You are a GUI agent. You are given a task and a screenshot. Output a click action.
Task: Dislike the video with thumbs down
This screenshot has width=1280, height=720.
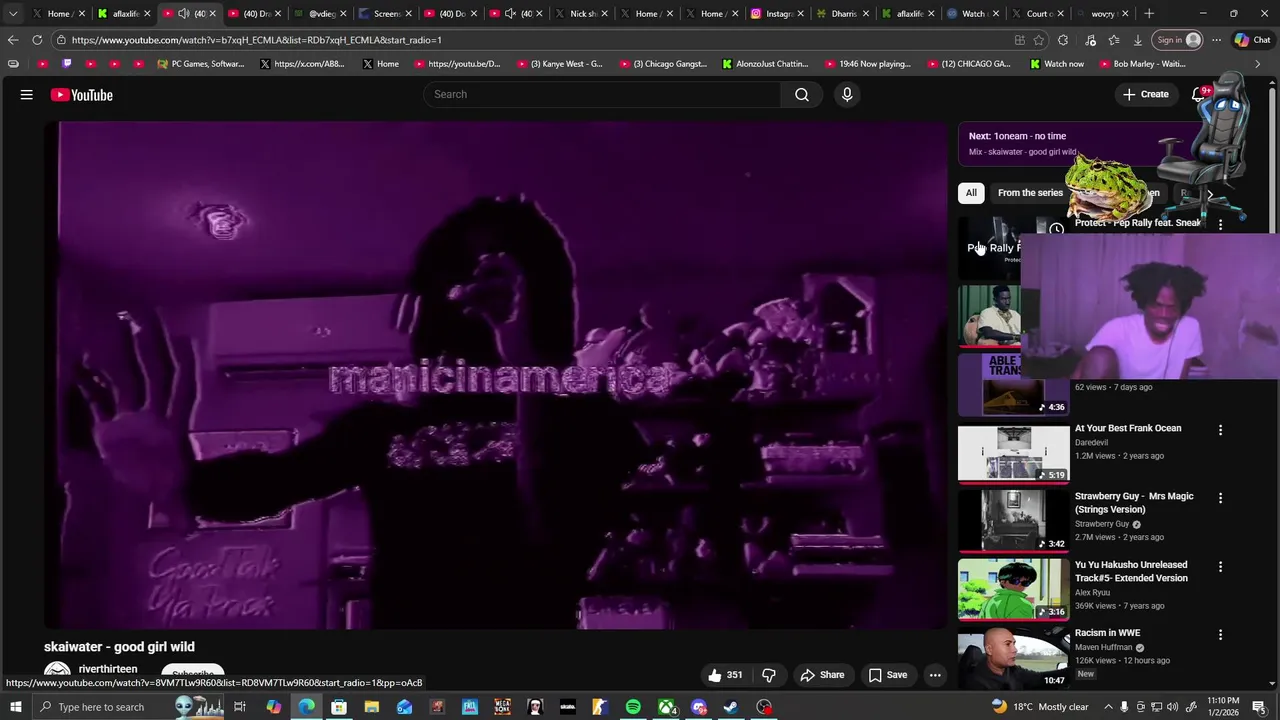point(768,675)
